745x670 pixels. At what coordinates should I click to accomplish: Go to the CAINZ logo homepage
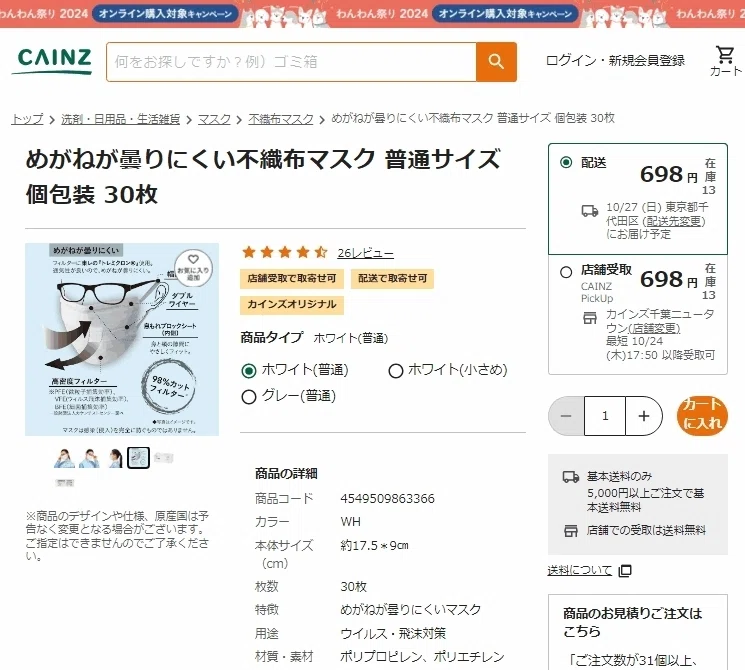tap(53, 61)
